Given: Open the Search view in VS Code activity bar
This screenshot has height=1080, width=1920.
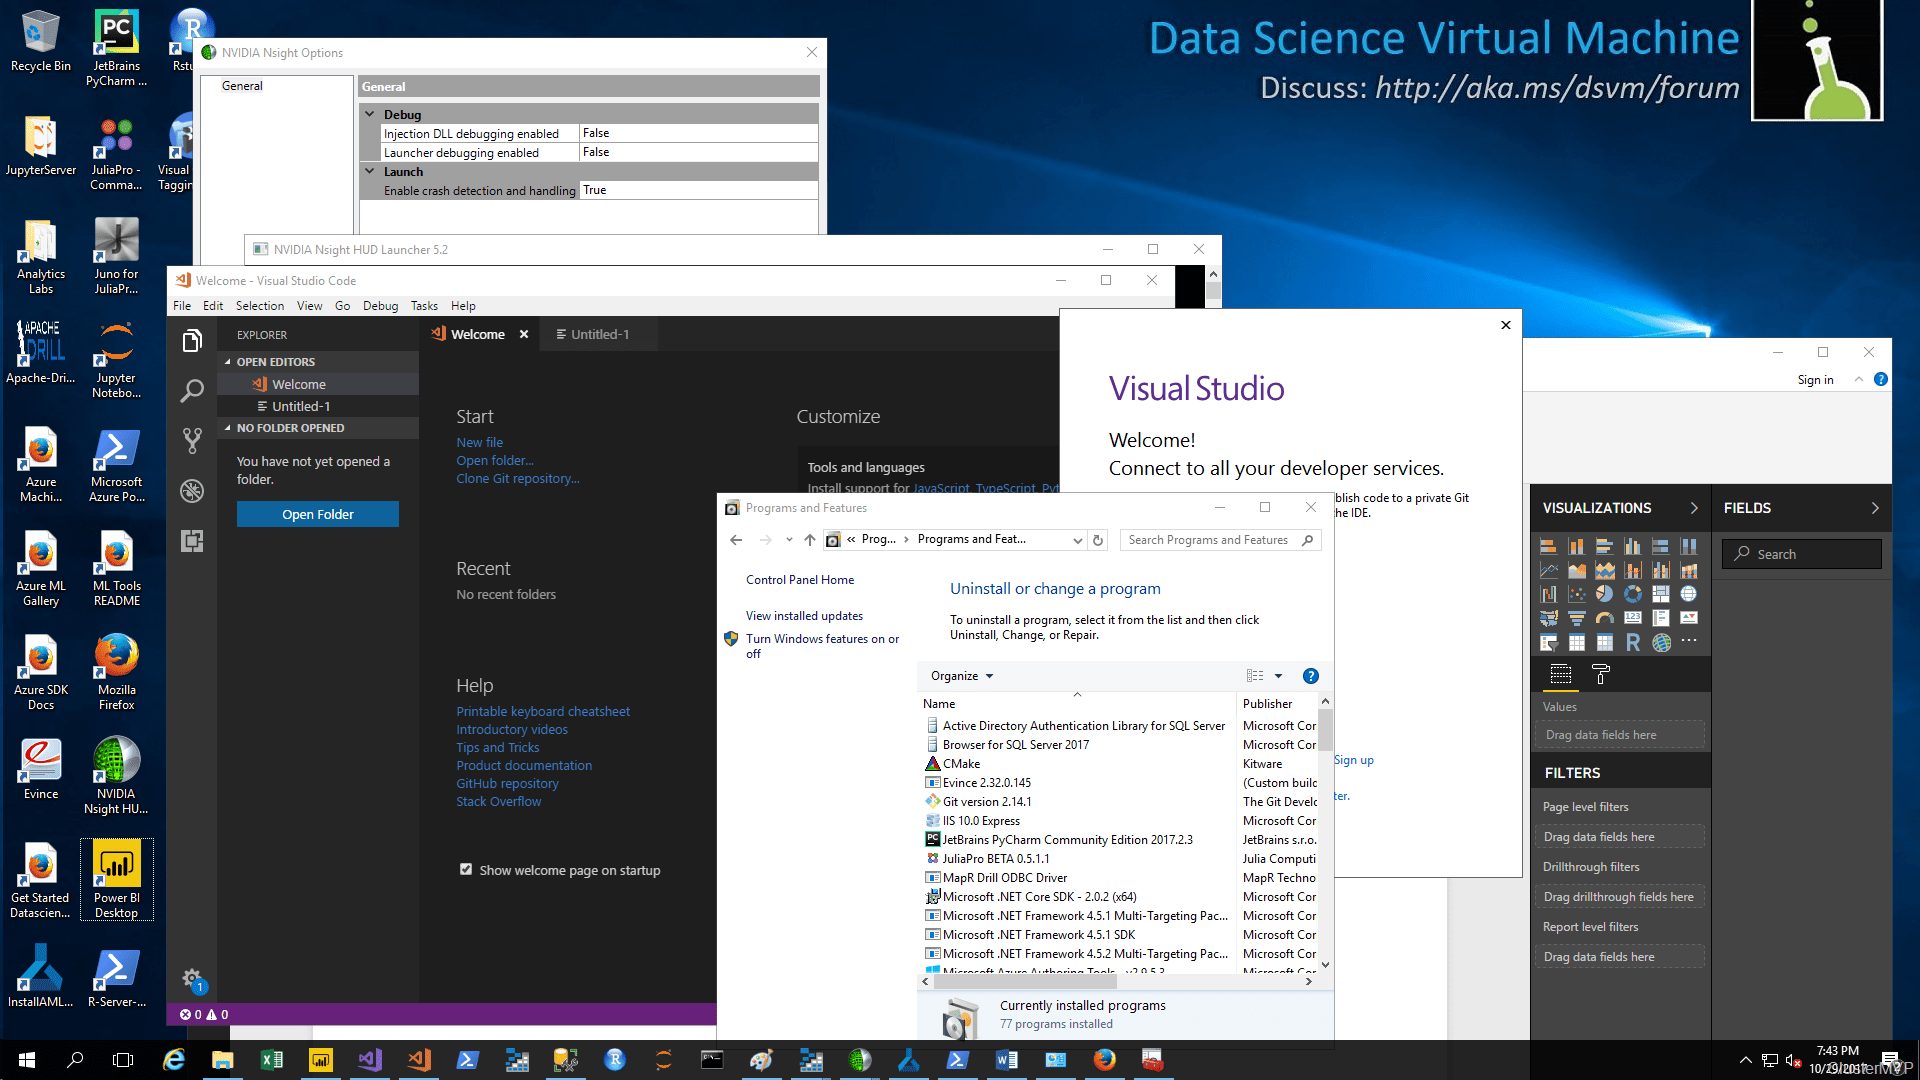Looking at the screenshot, I should point(192,391).
